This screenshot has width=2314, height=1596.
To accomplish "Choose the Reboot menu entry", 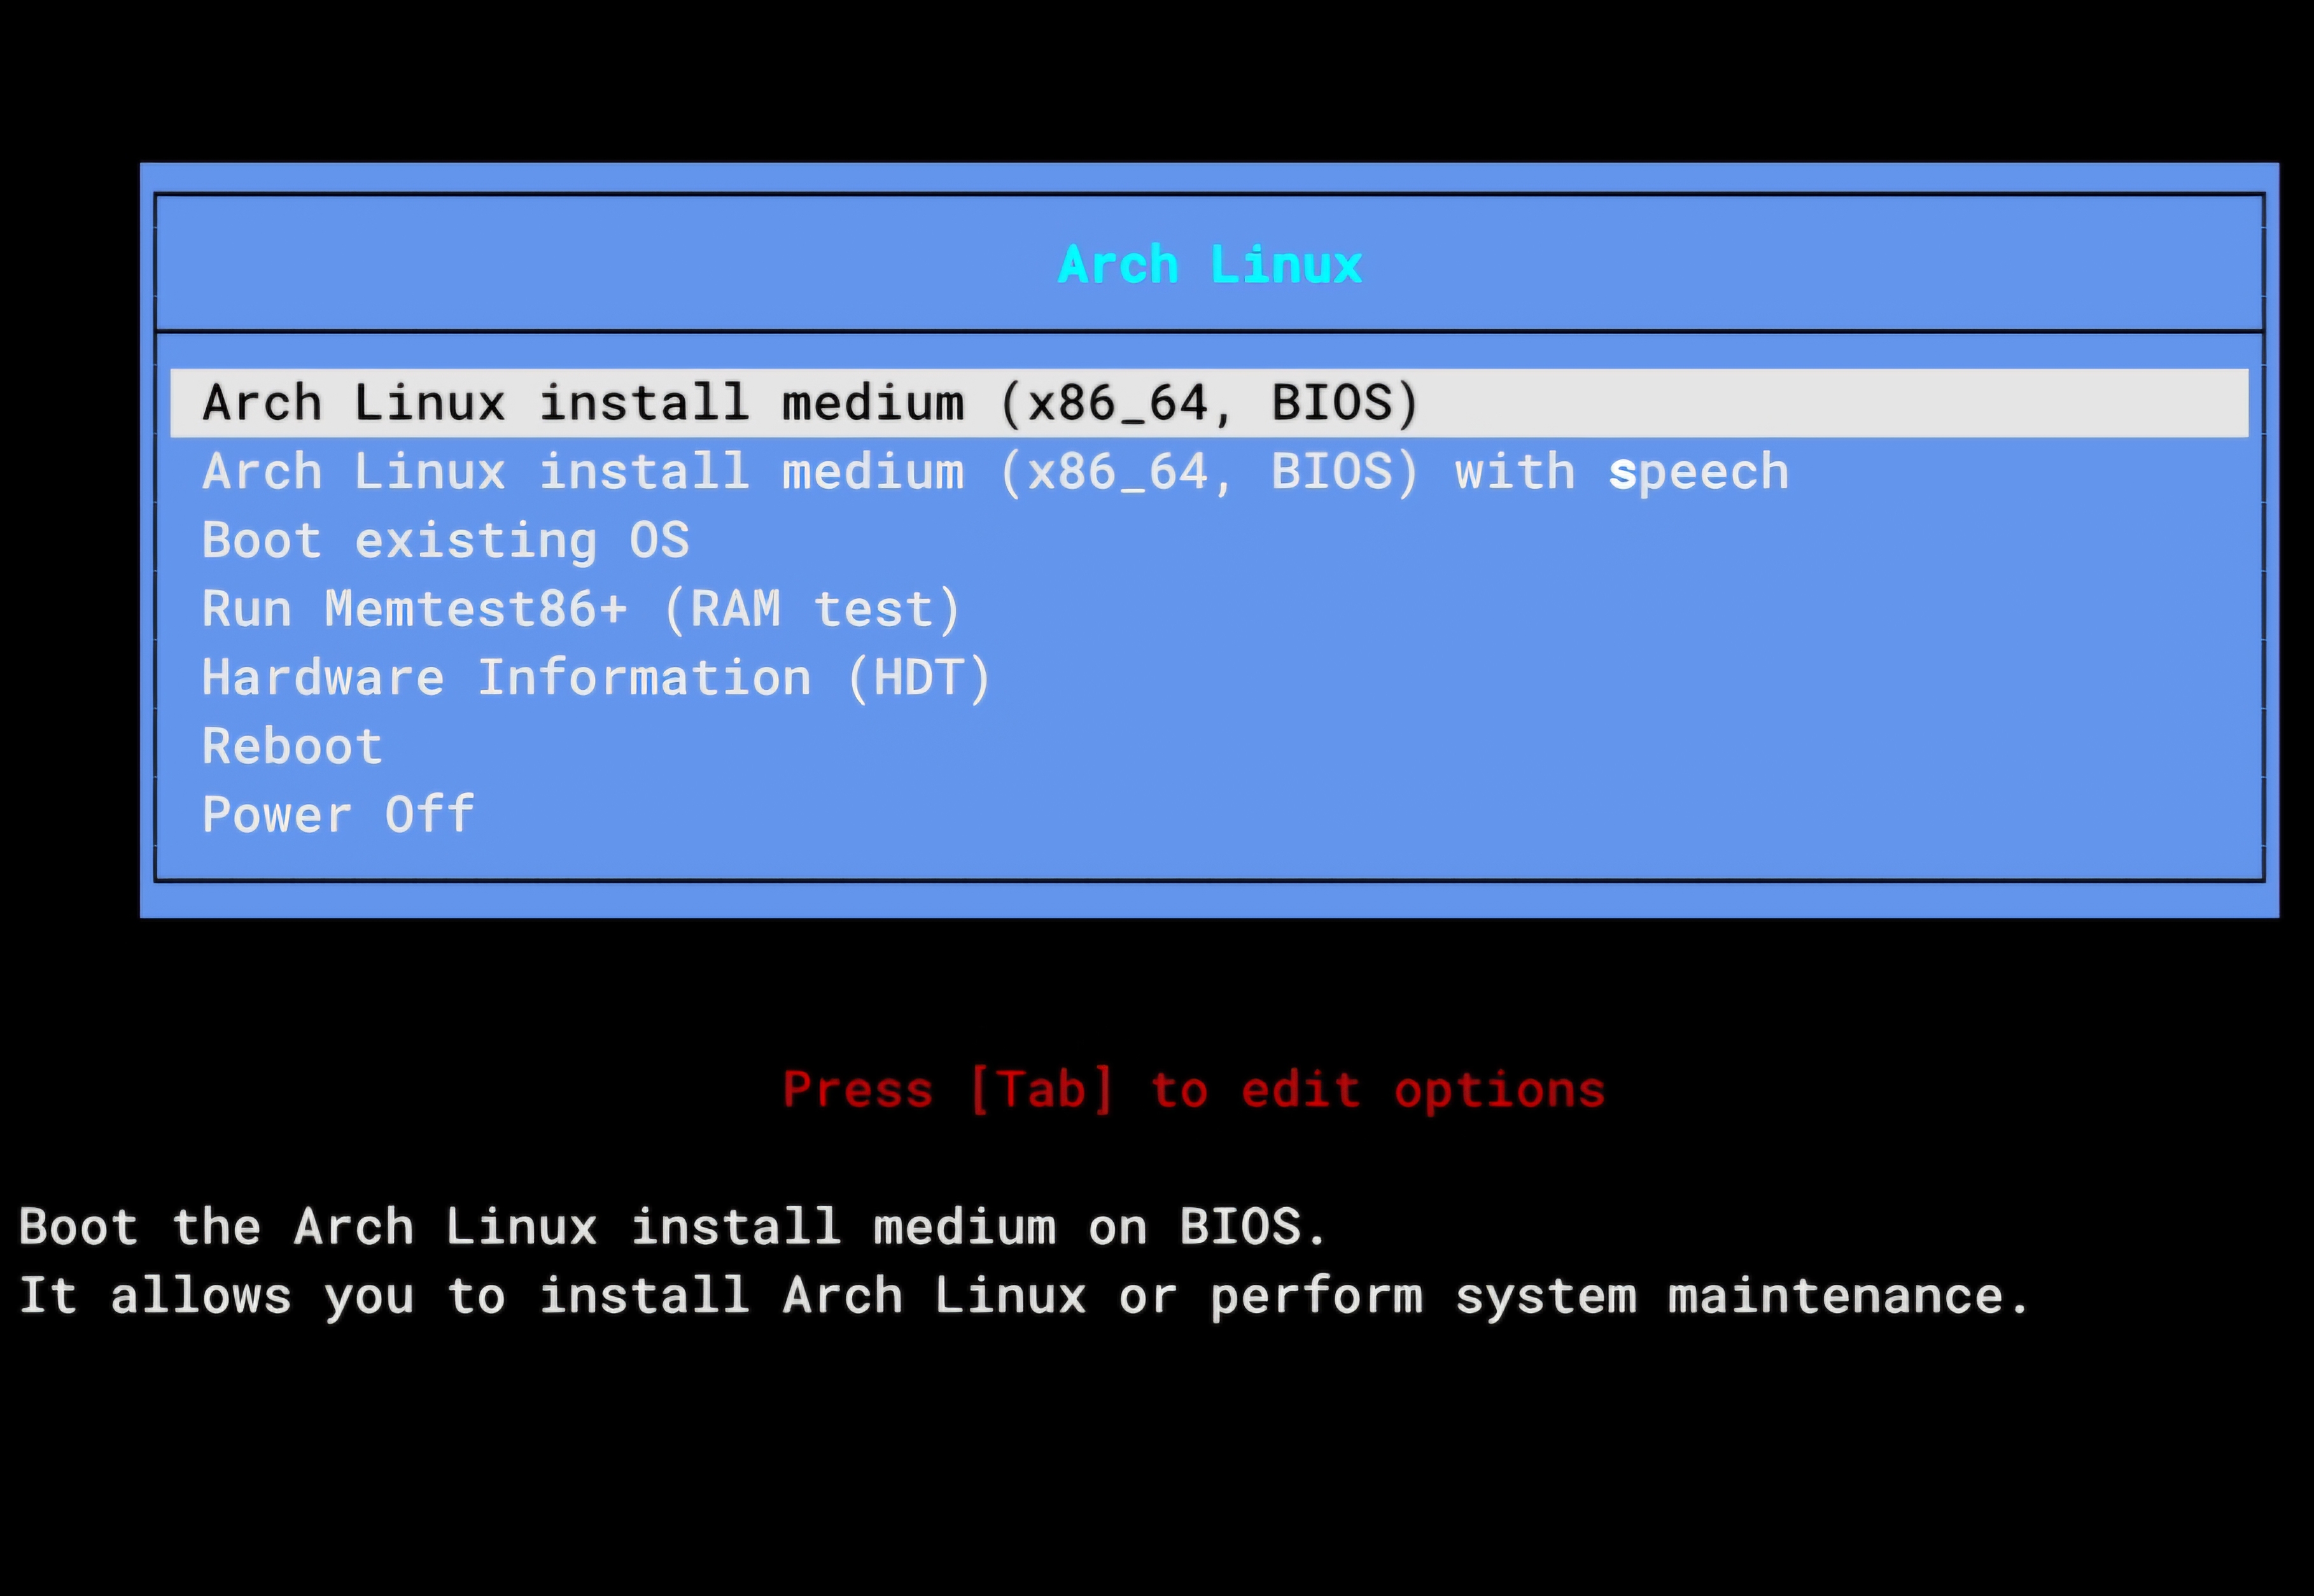I will pos(292,747).
